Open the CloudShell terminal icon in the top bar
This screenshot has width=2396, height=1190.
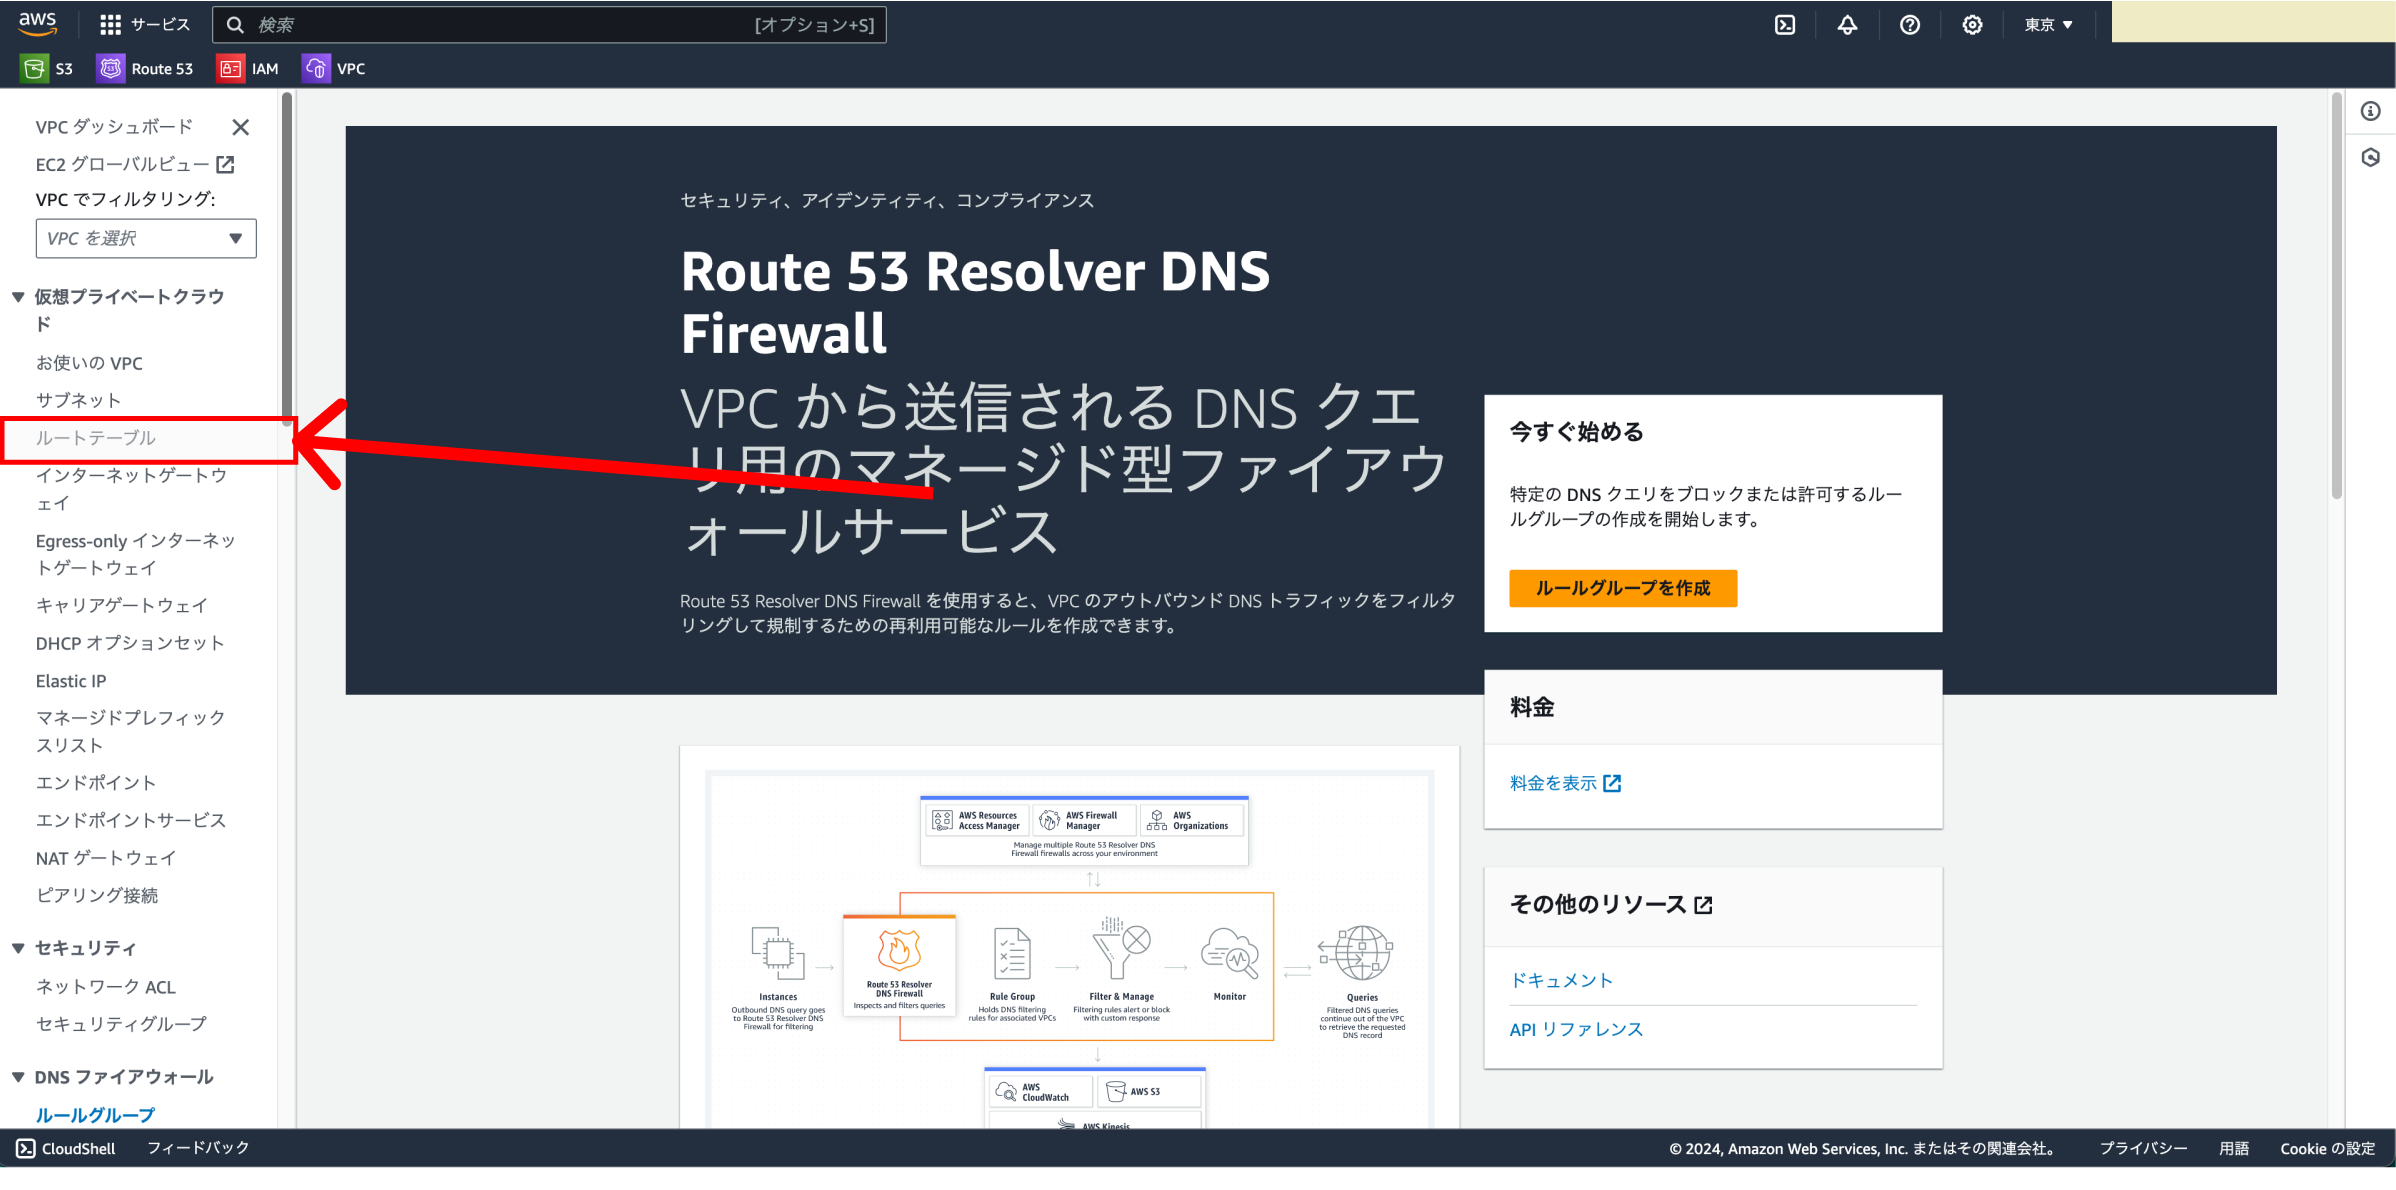pyautogui.click(x=1784, y=24)
